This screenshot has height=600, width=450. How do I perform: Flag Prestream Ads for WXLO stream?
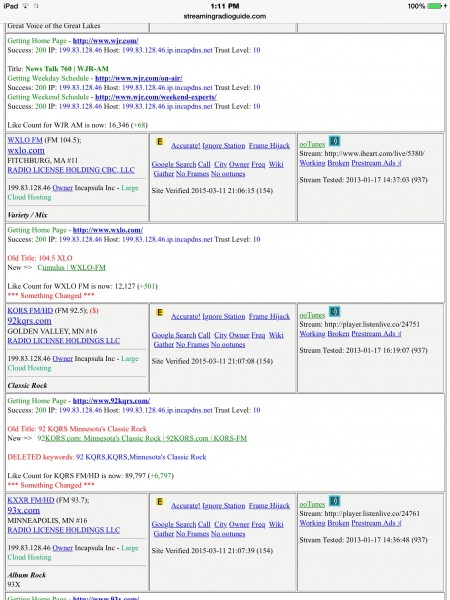377,163
